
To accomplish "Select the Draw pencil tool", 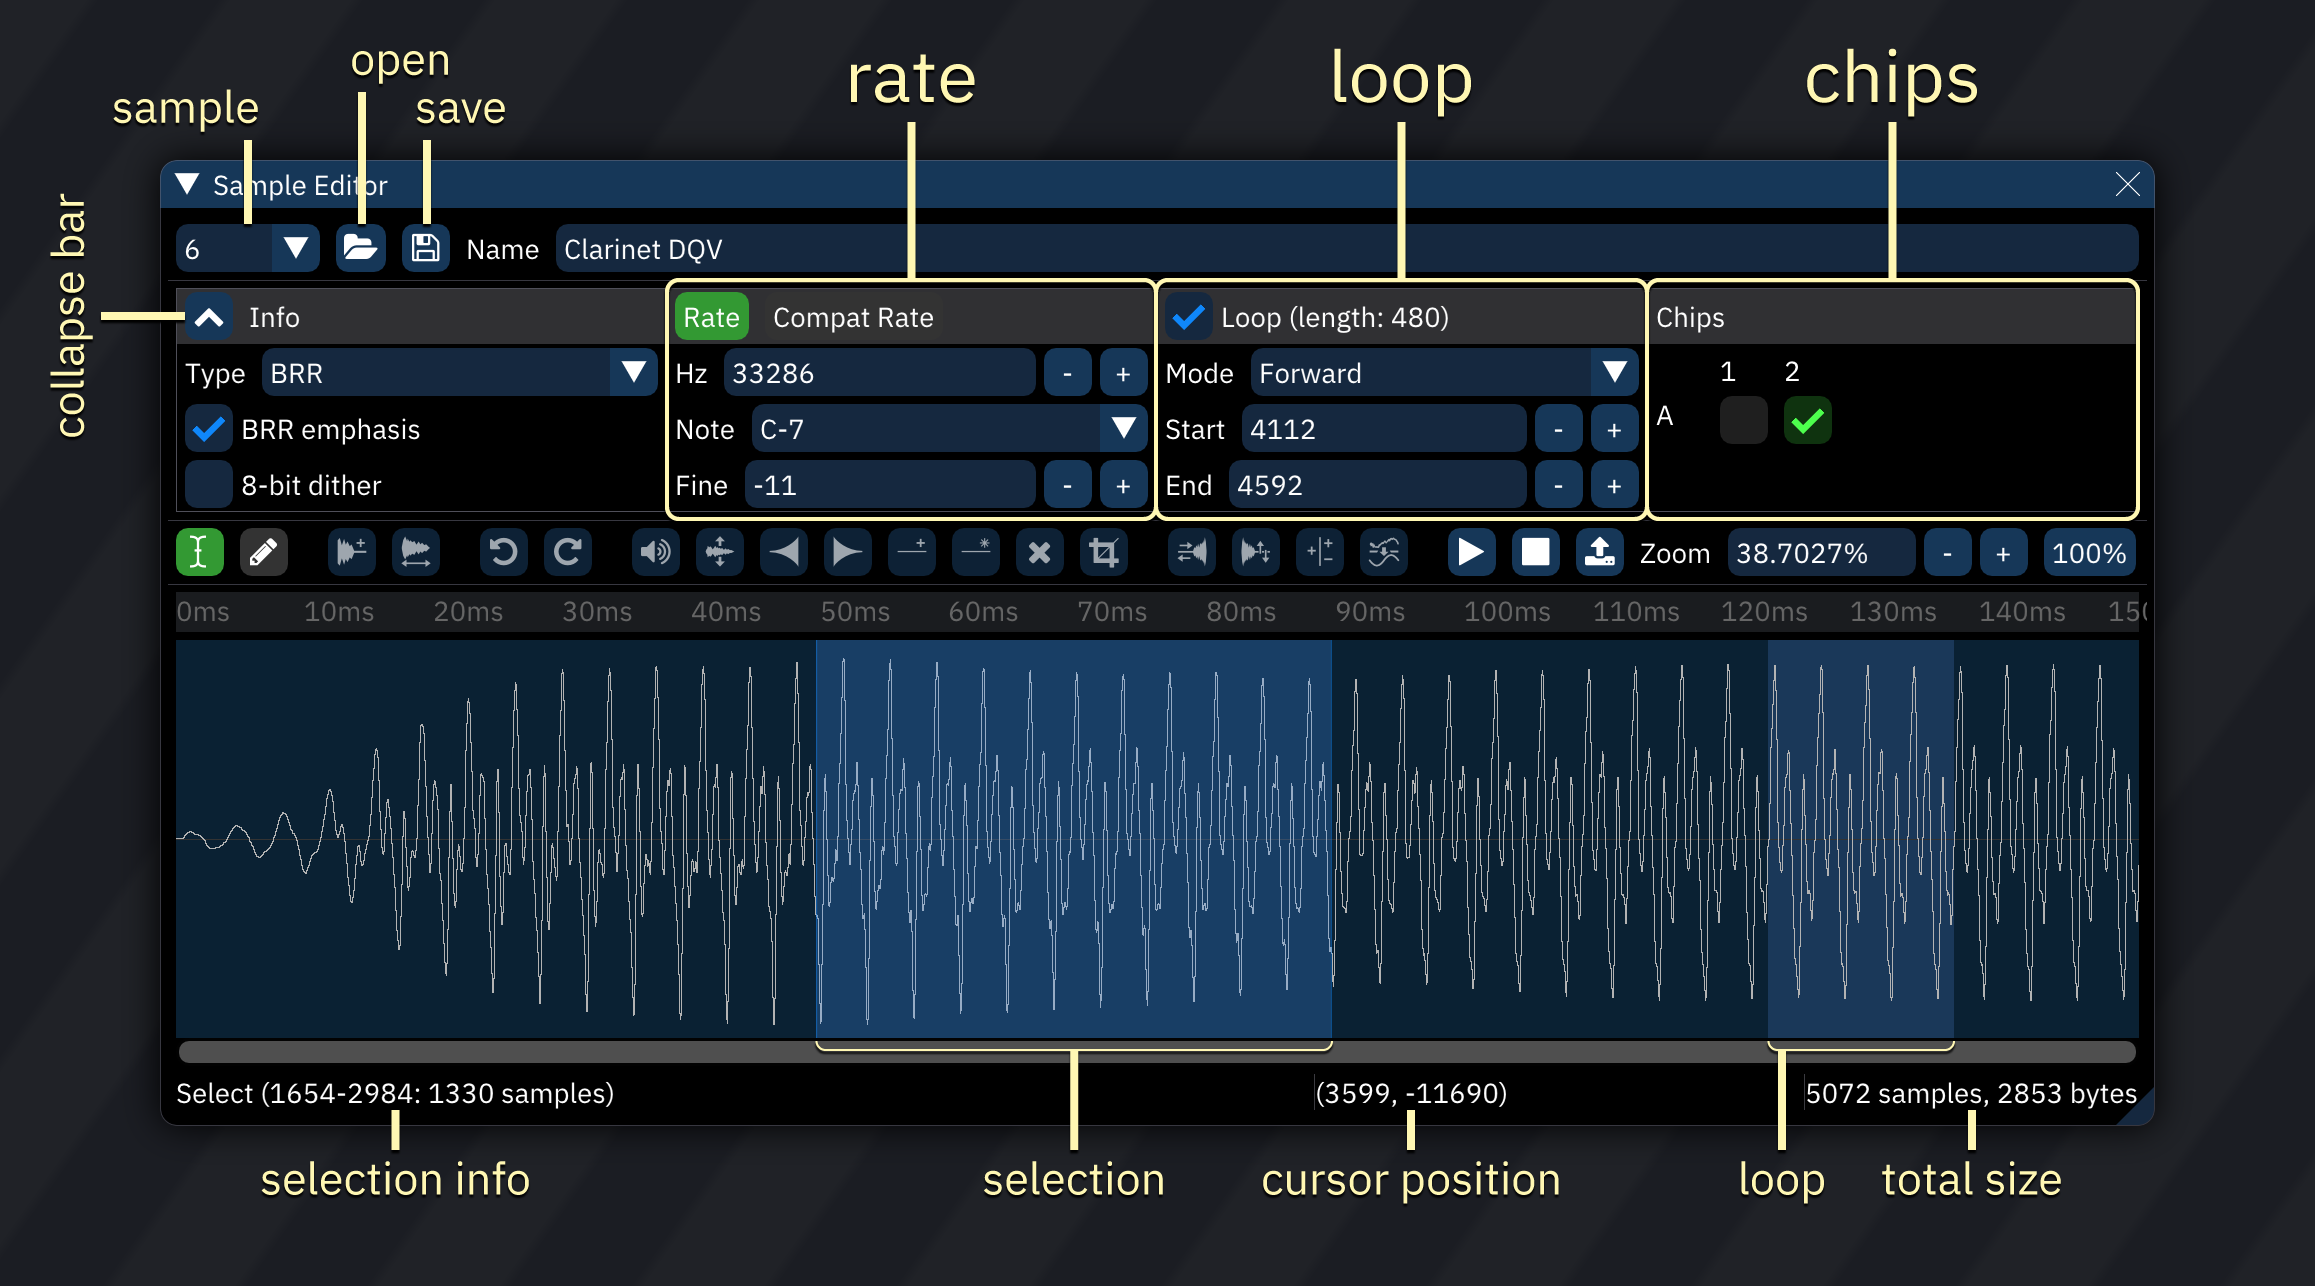I will pos(263,552).
